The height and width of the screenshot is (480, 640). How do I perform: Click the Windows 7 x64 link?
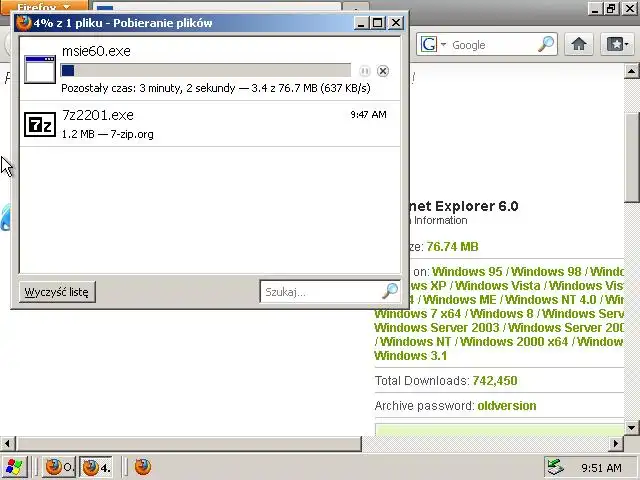click(x=418, y=313)
